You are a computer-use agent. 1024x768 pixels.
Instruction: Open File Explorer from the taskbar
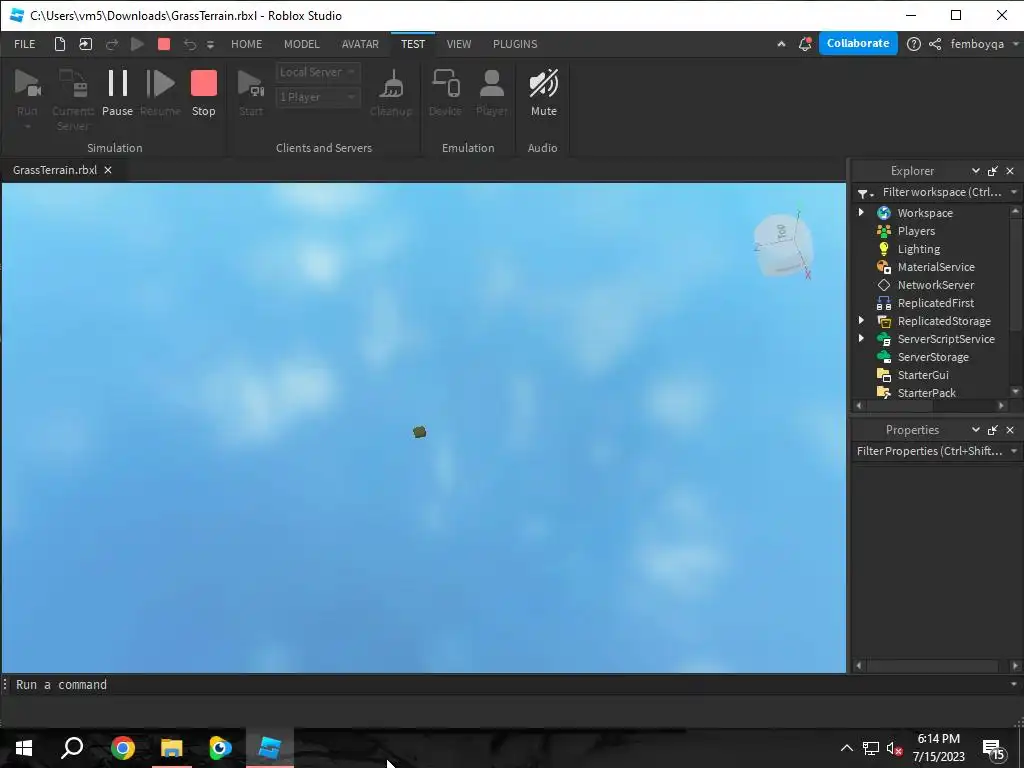coord(172,748)
